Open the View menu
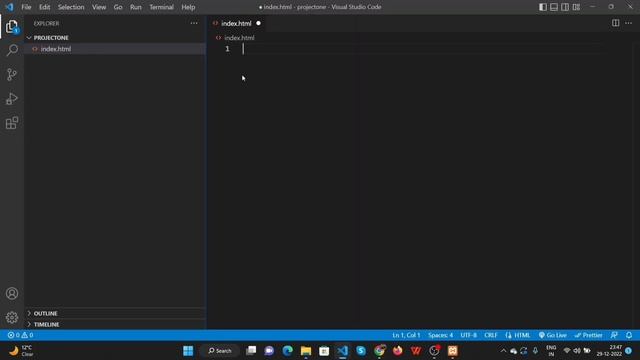 coord(99,7)
